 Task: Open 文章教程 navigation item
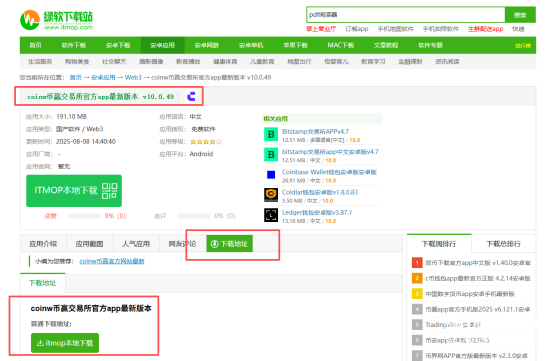(x=386, y=45)
